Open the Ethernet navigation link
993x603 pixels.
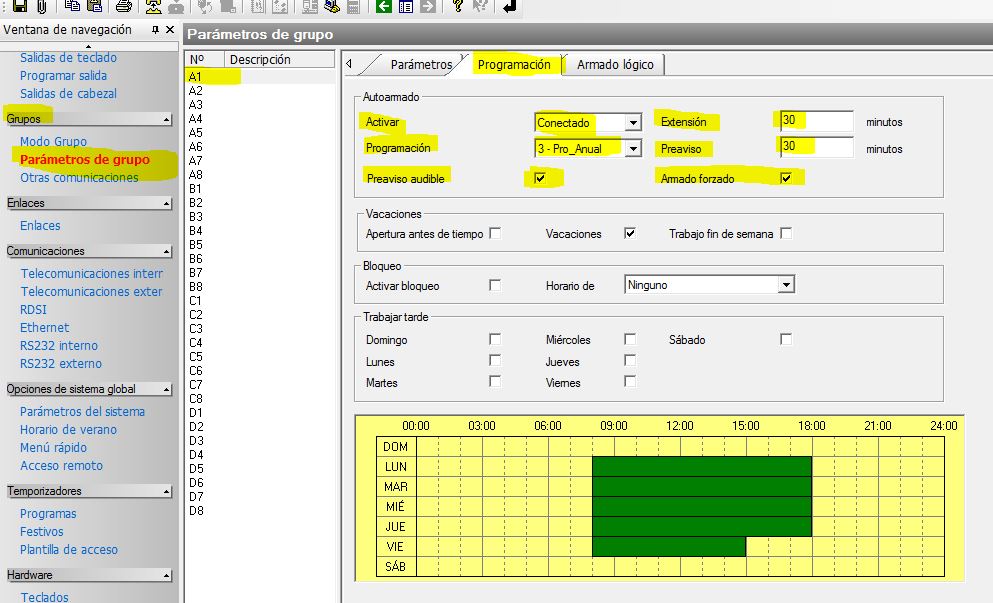tap(44, 327)
